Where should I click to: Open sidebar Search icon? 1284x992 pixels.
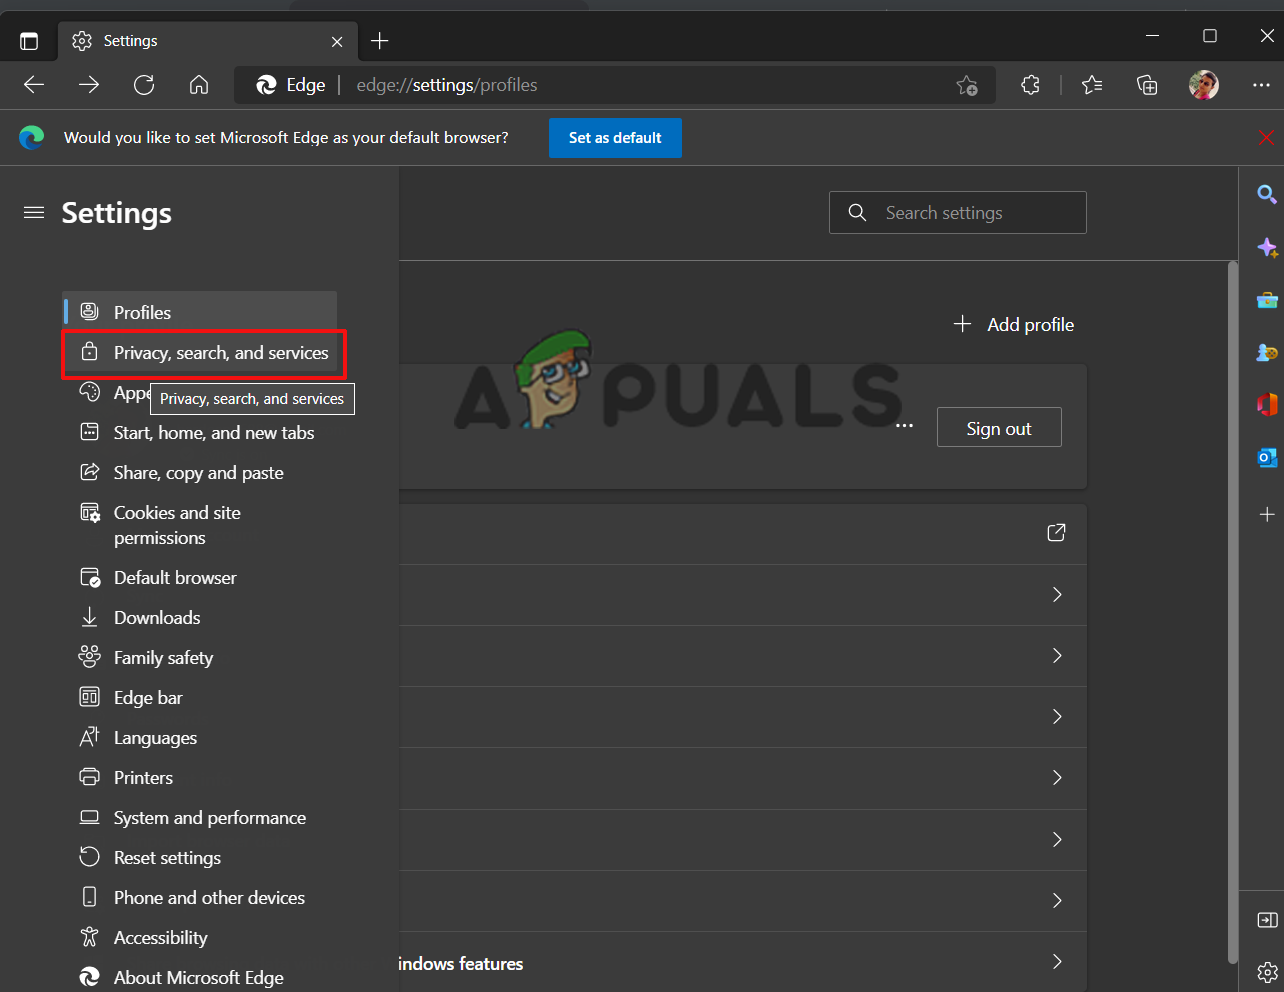pos(1267,194)
